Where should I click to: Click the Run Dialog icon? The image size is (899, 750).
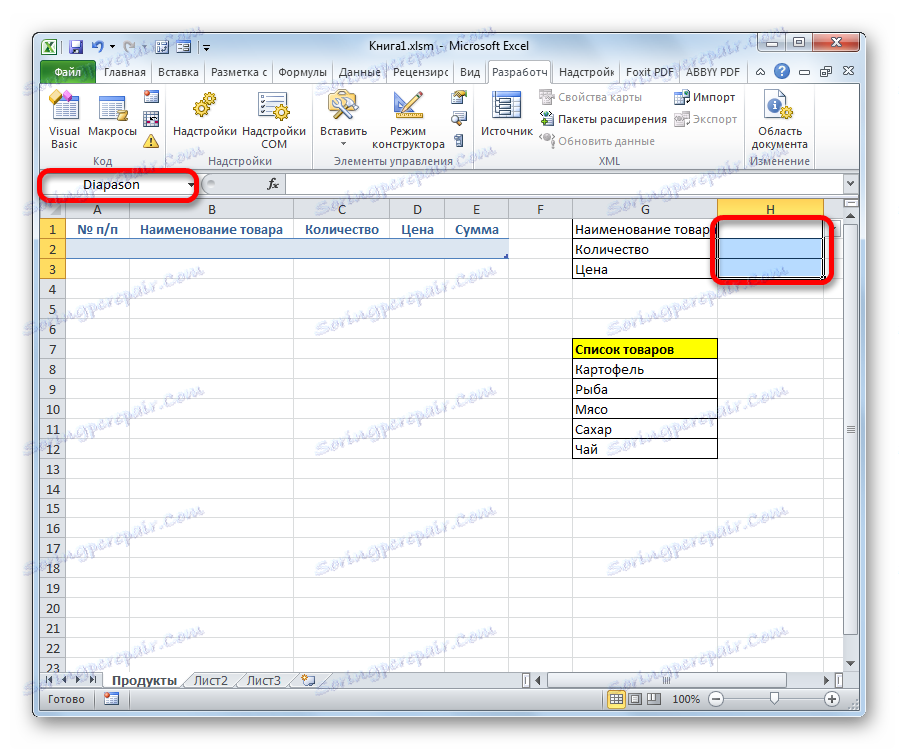[459, 141]
